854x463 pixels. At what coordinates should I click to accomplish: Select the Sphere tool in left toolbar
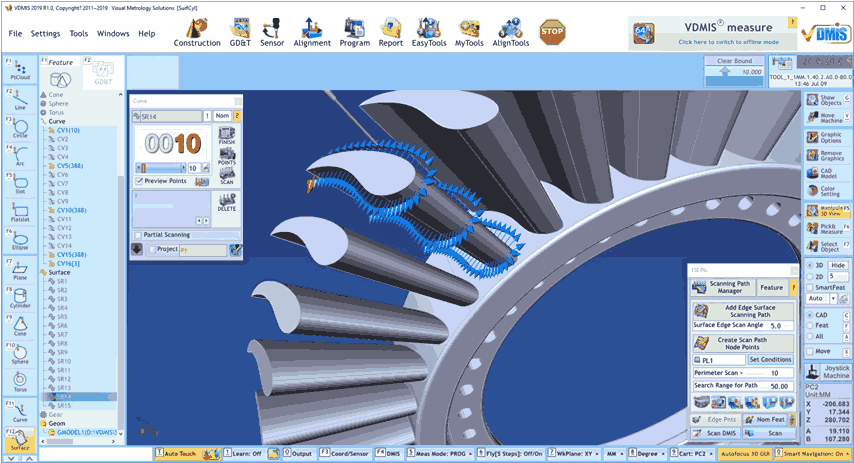(20, 354)
